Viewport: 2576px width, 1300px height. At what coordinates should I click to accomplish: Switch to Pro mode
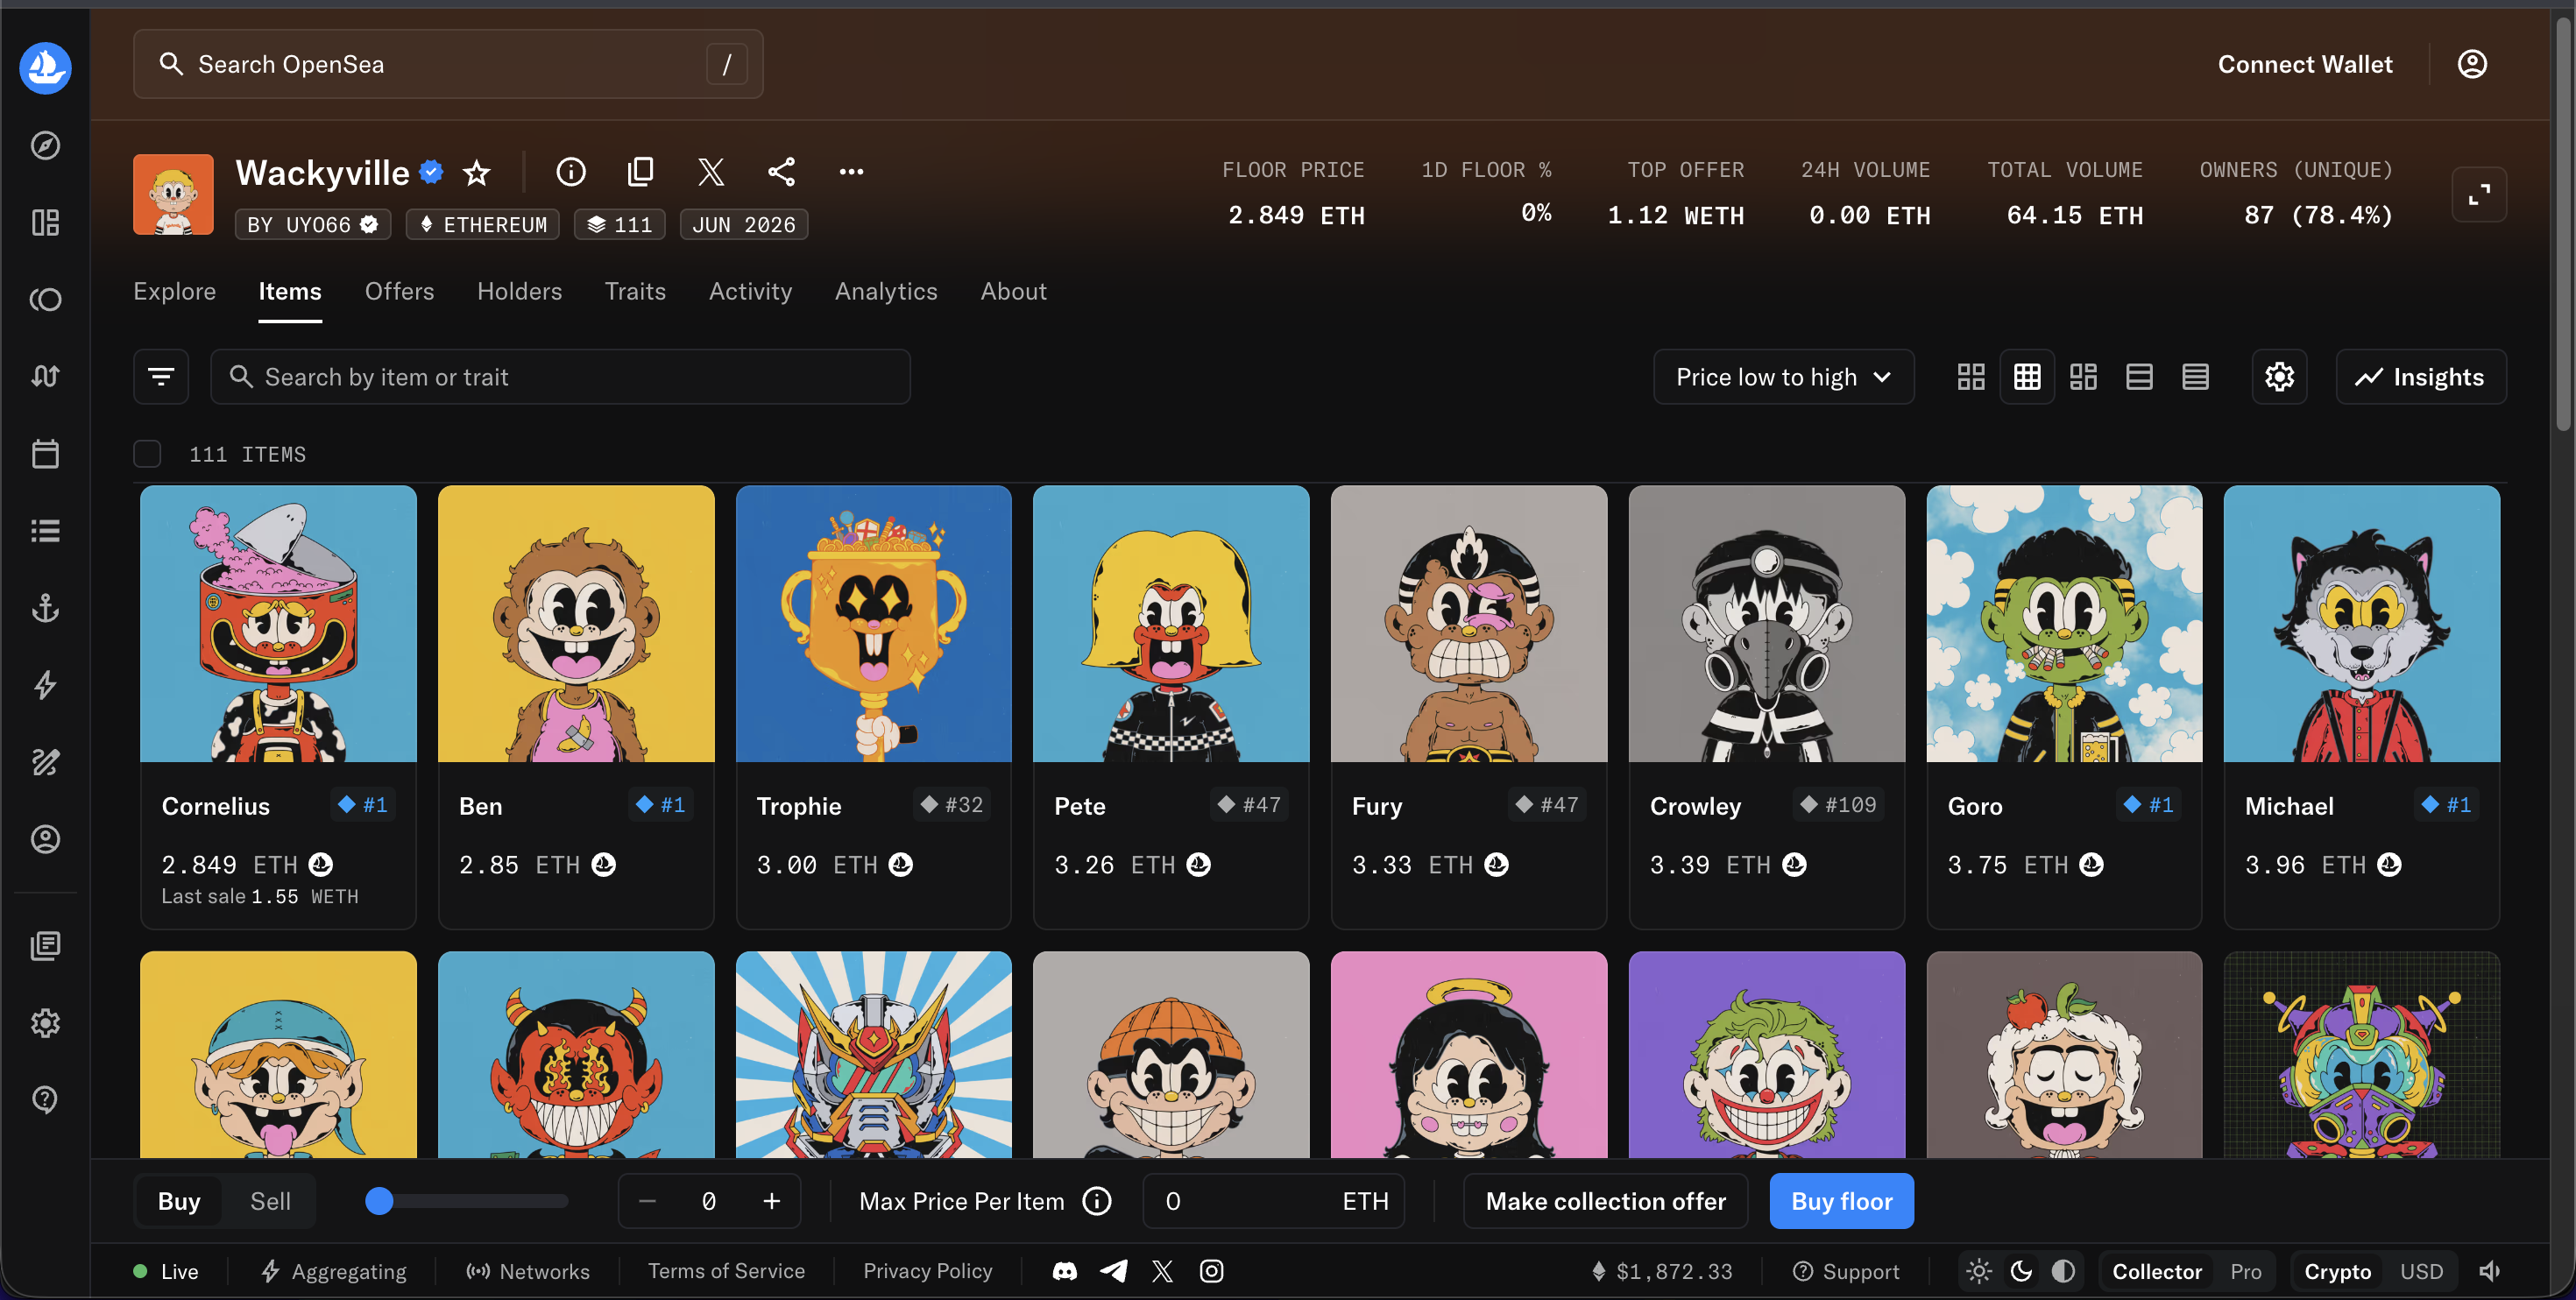point(2245,1271)
